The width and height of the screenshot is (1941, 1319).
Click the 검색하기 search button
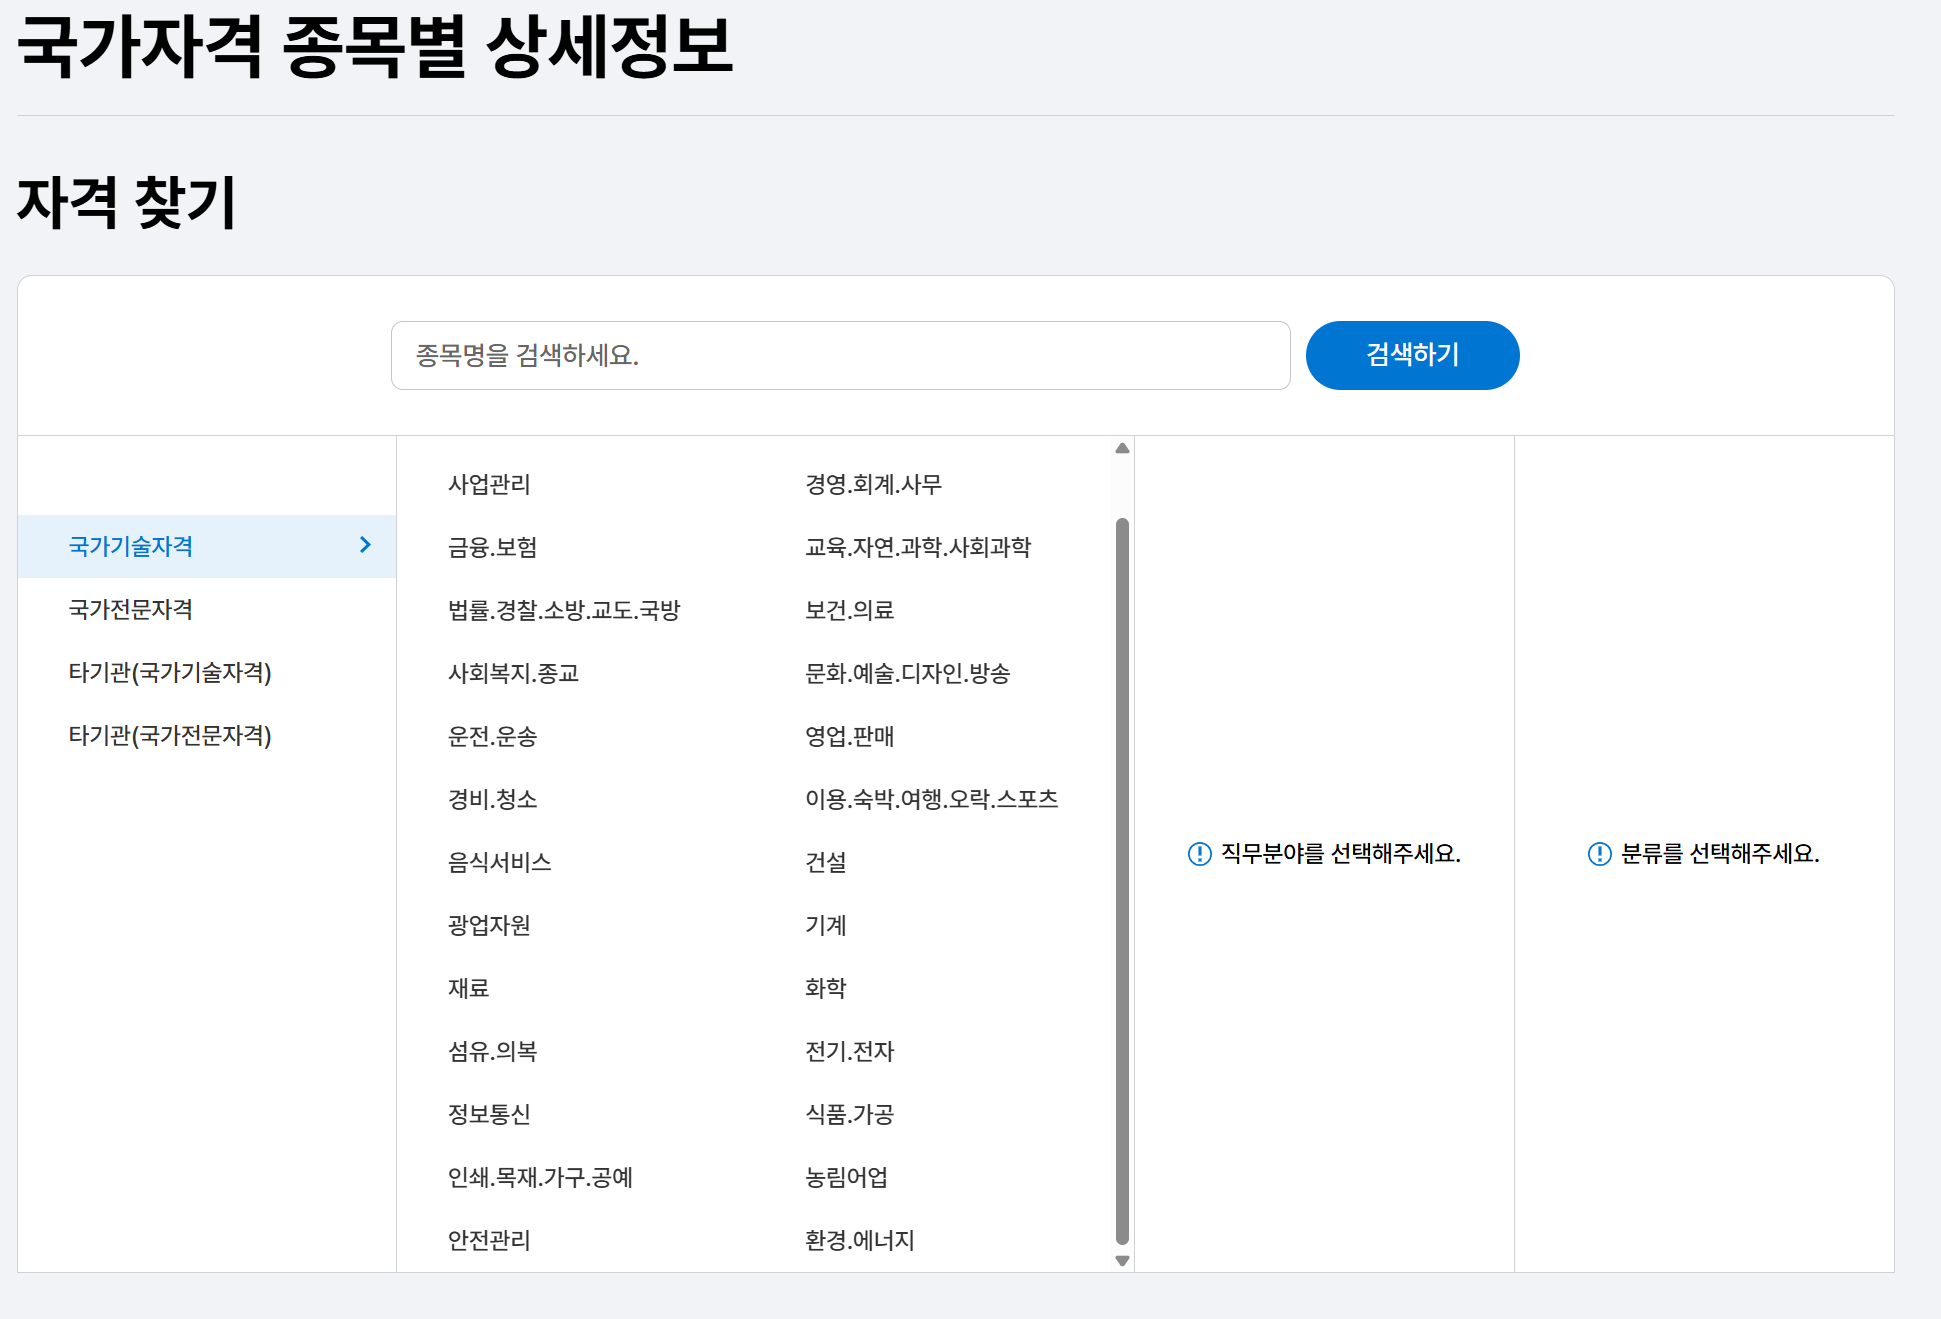tap(1411, 355)
